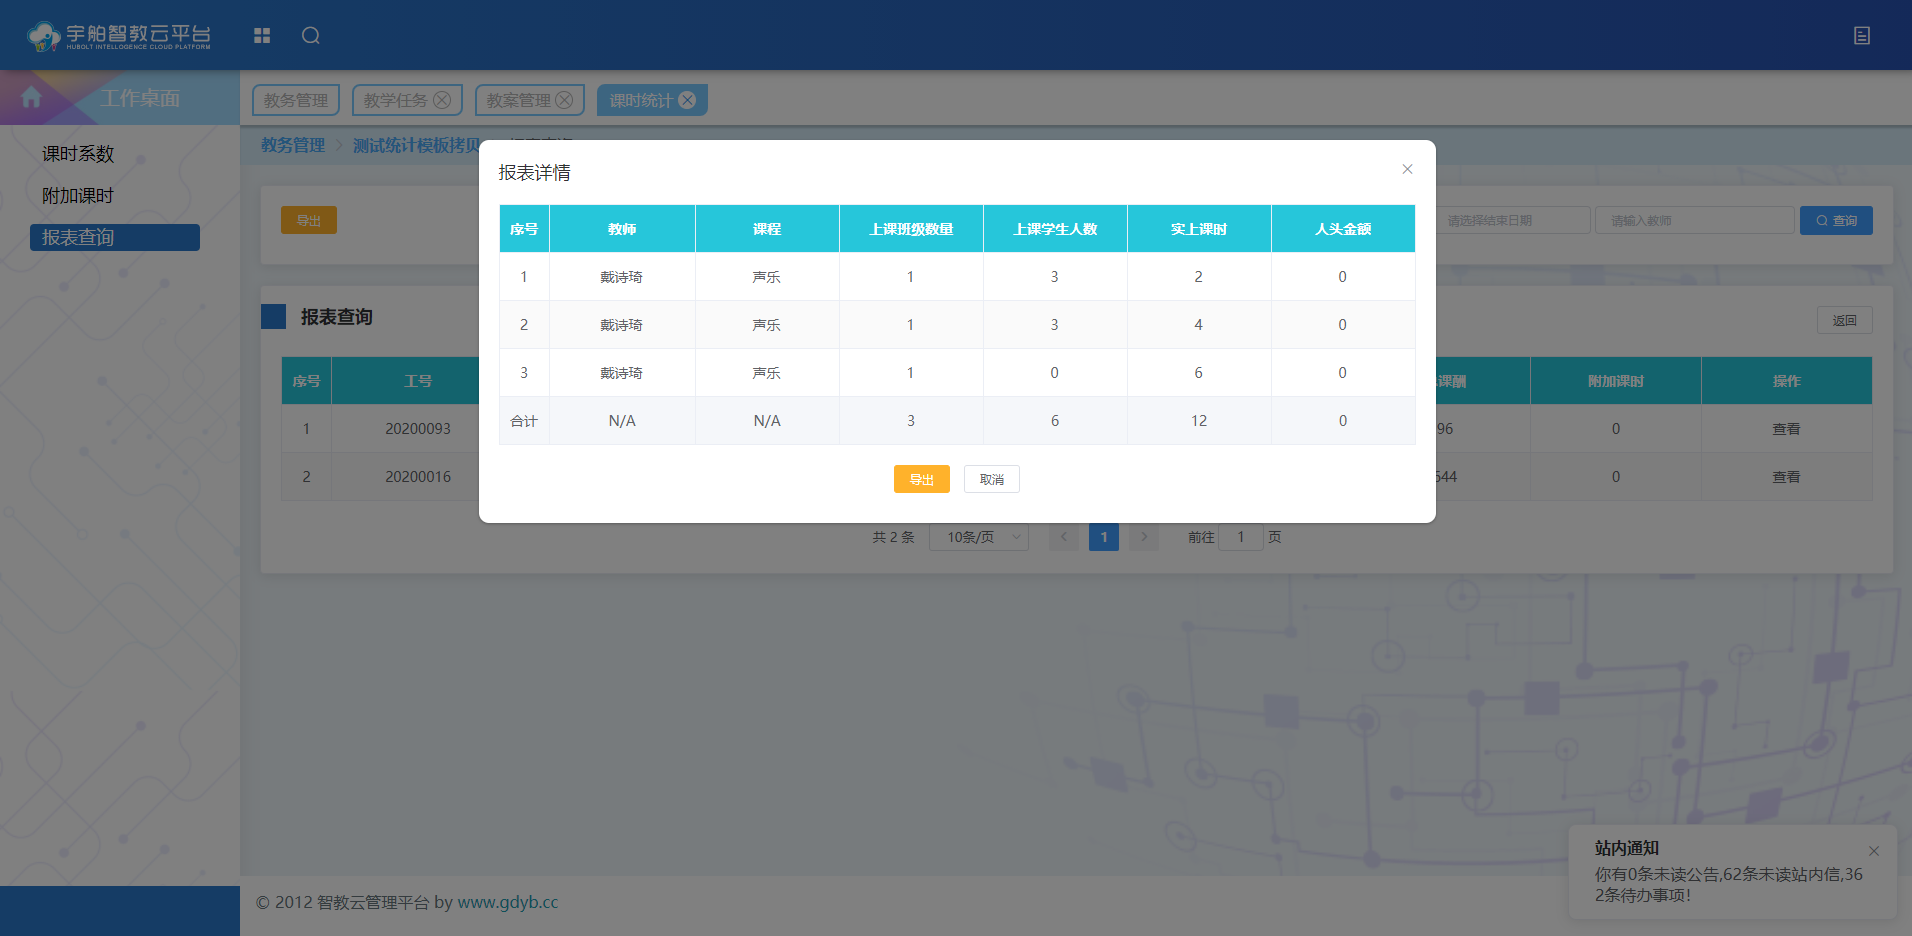Open the 10条/页 page size dropdown
This screenshot has width=1912, height=936.
tap(979, 537)
